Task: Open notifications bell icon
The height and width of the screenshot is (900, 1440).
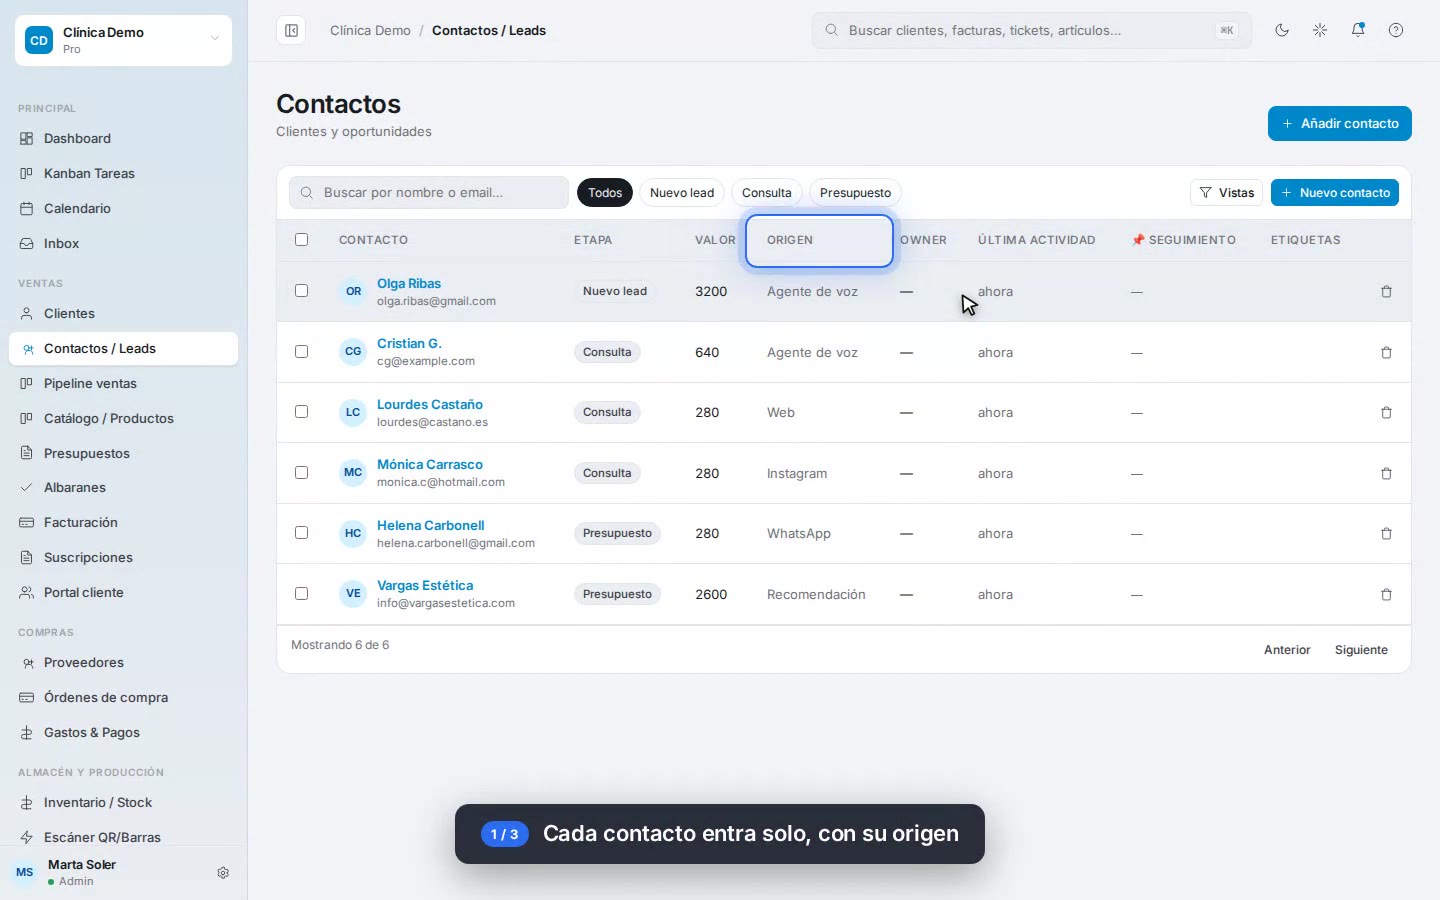Action: [1358, 30]
